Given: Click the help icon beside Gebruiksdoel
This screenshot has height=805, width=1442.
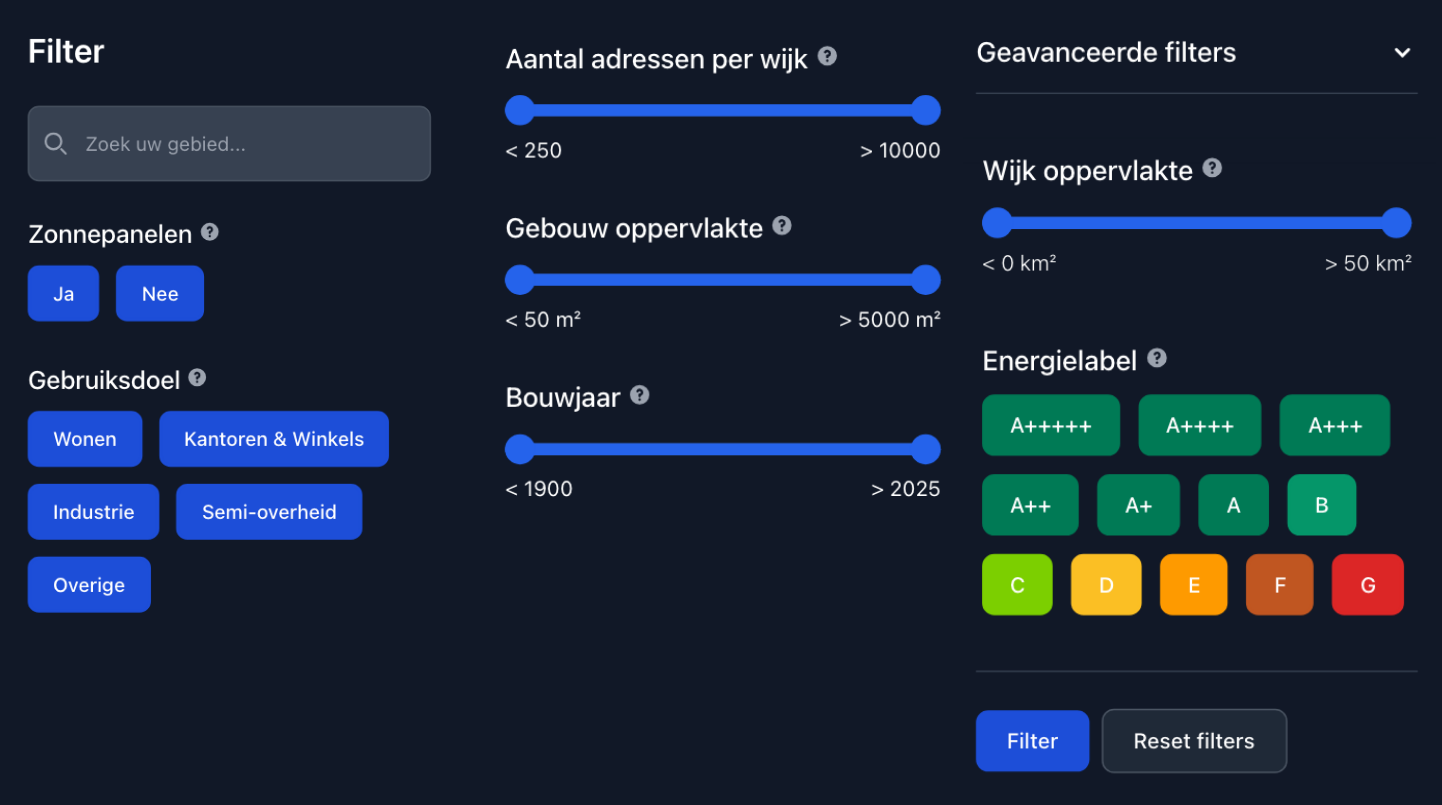Looking at the screenshot, I should (197, 378).
